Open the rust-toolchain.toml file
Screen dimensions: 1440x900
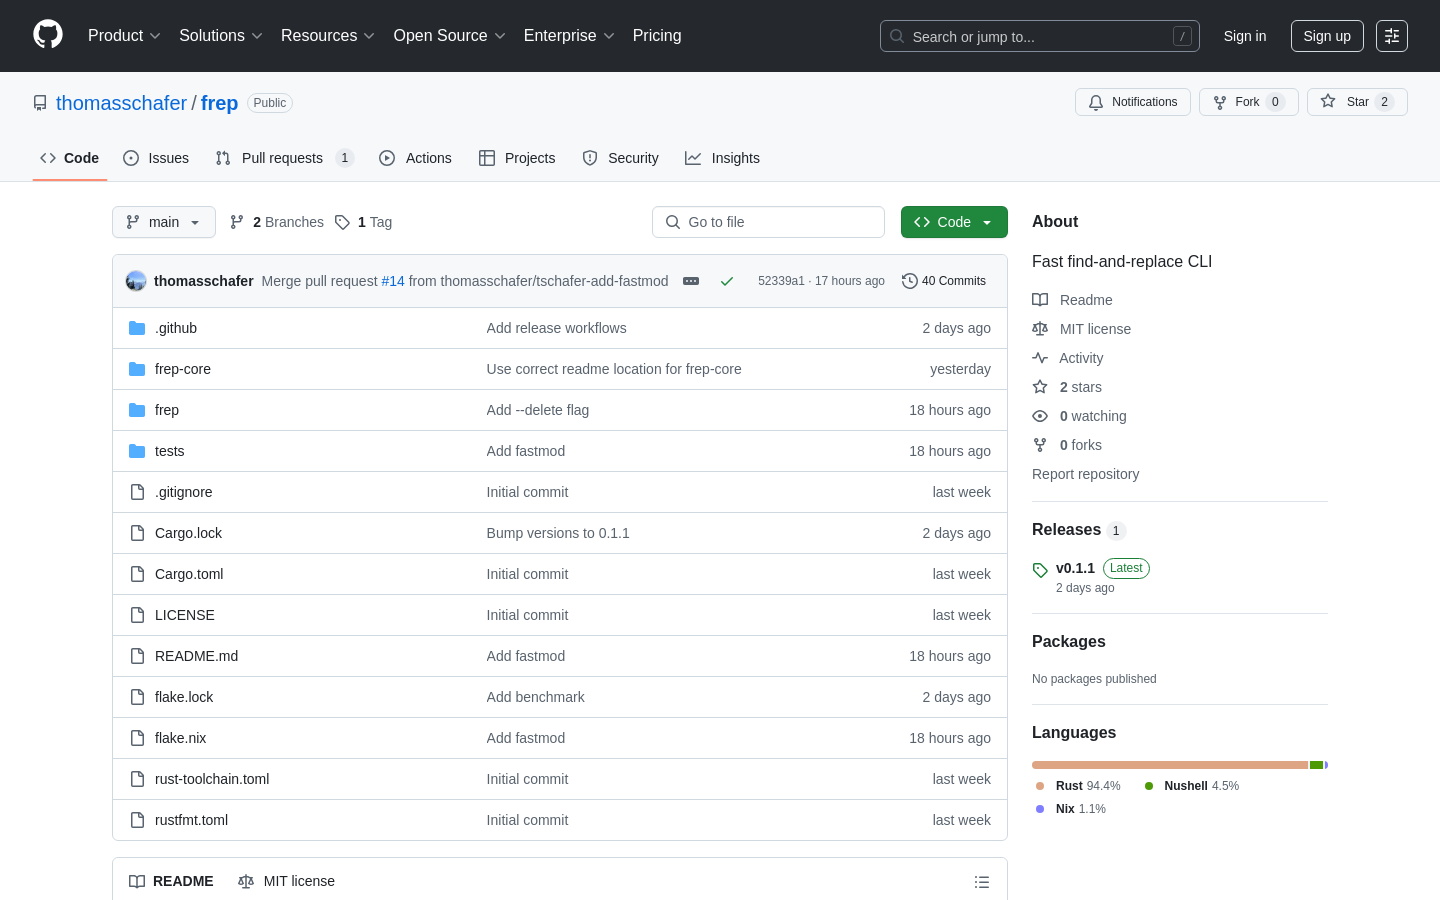212,779
